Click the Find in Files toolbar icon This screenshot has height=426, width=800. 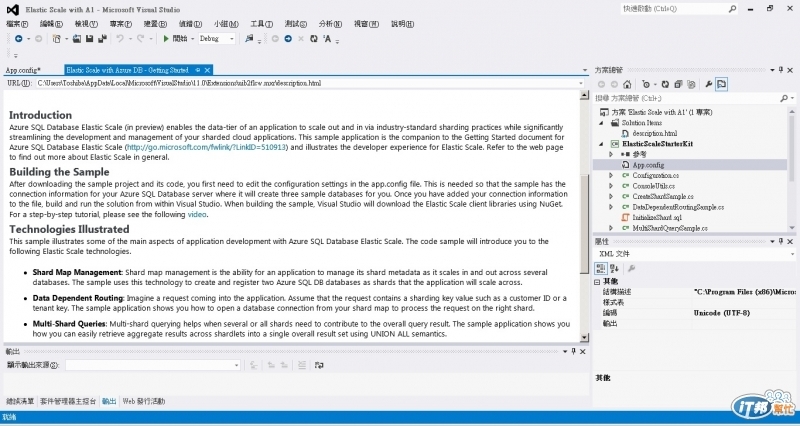click(x=249, y=39)
